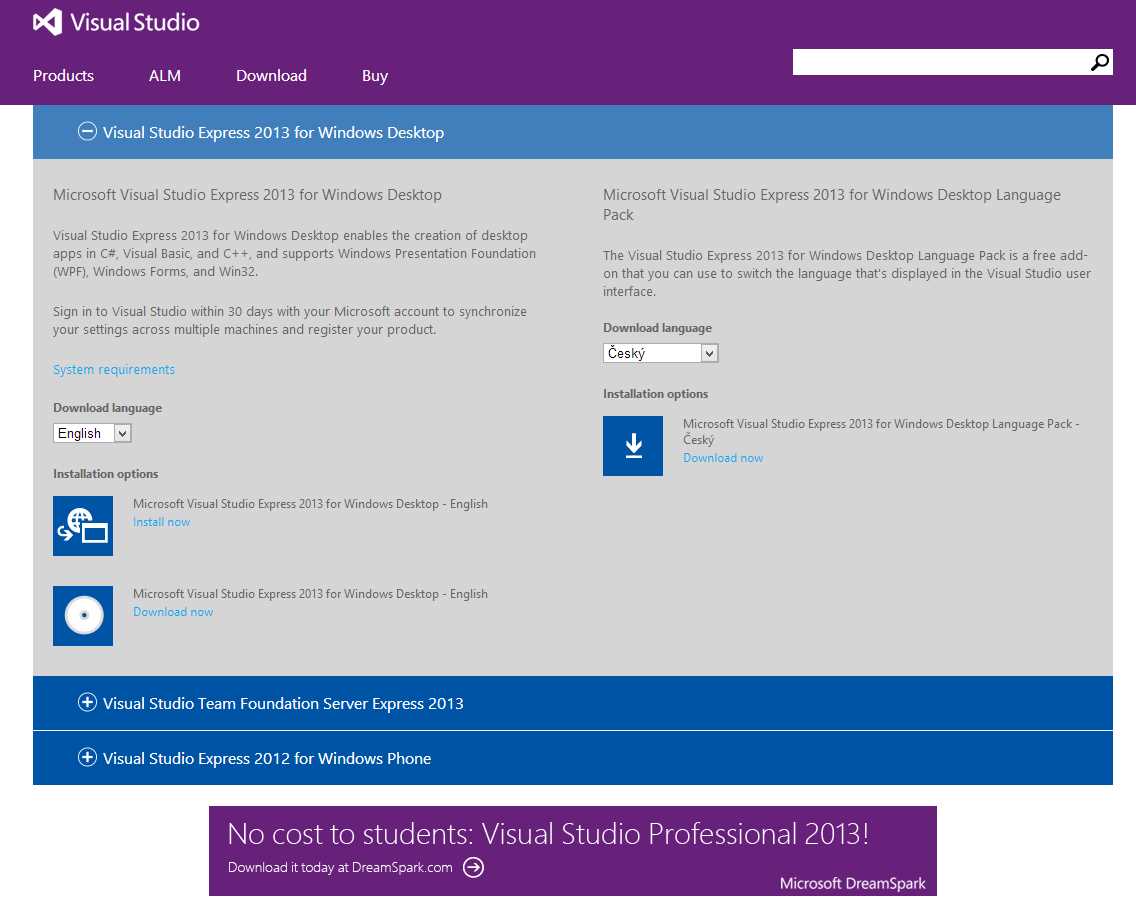The image size is (1136, 907).
Task: Expand Visual Studio Team Foundation Server Express 2013
Action: coord(283,703)
